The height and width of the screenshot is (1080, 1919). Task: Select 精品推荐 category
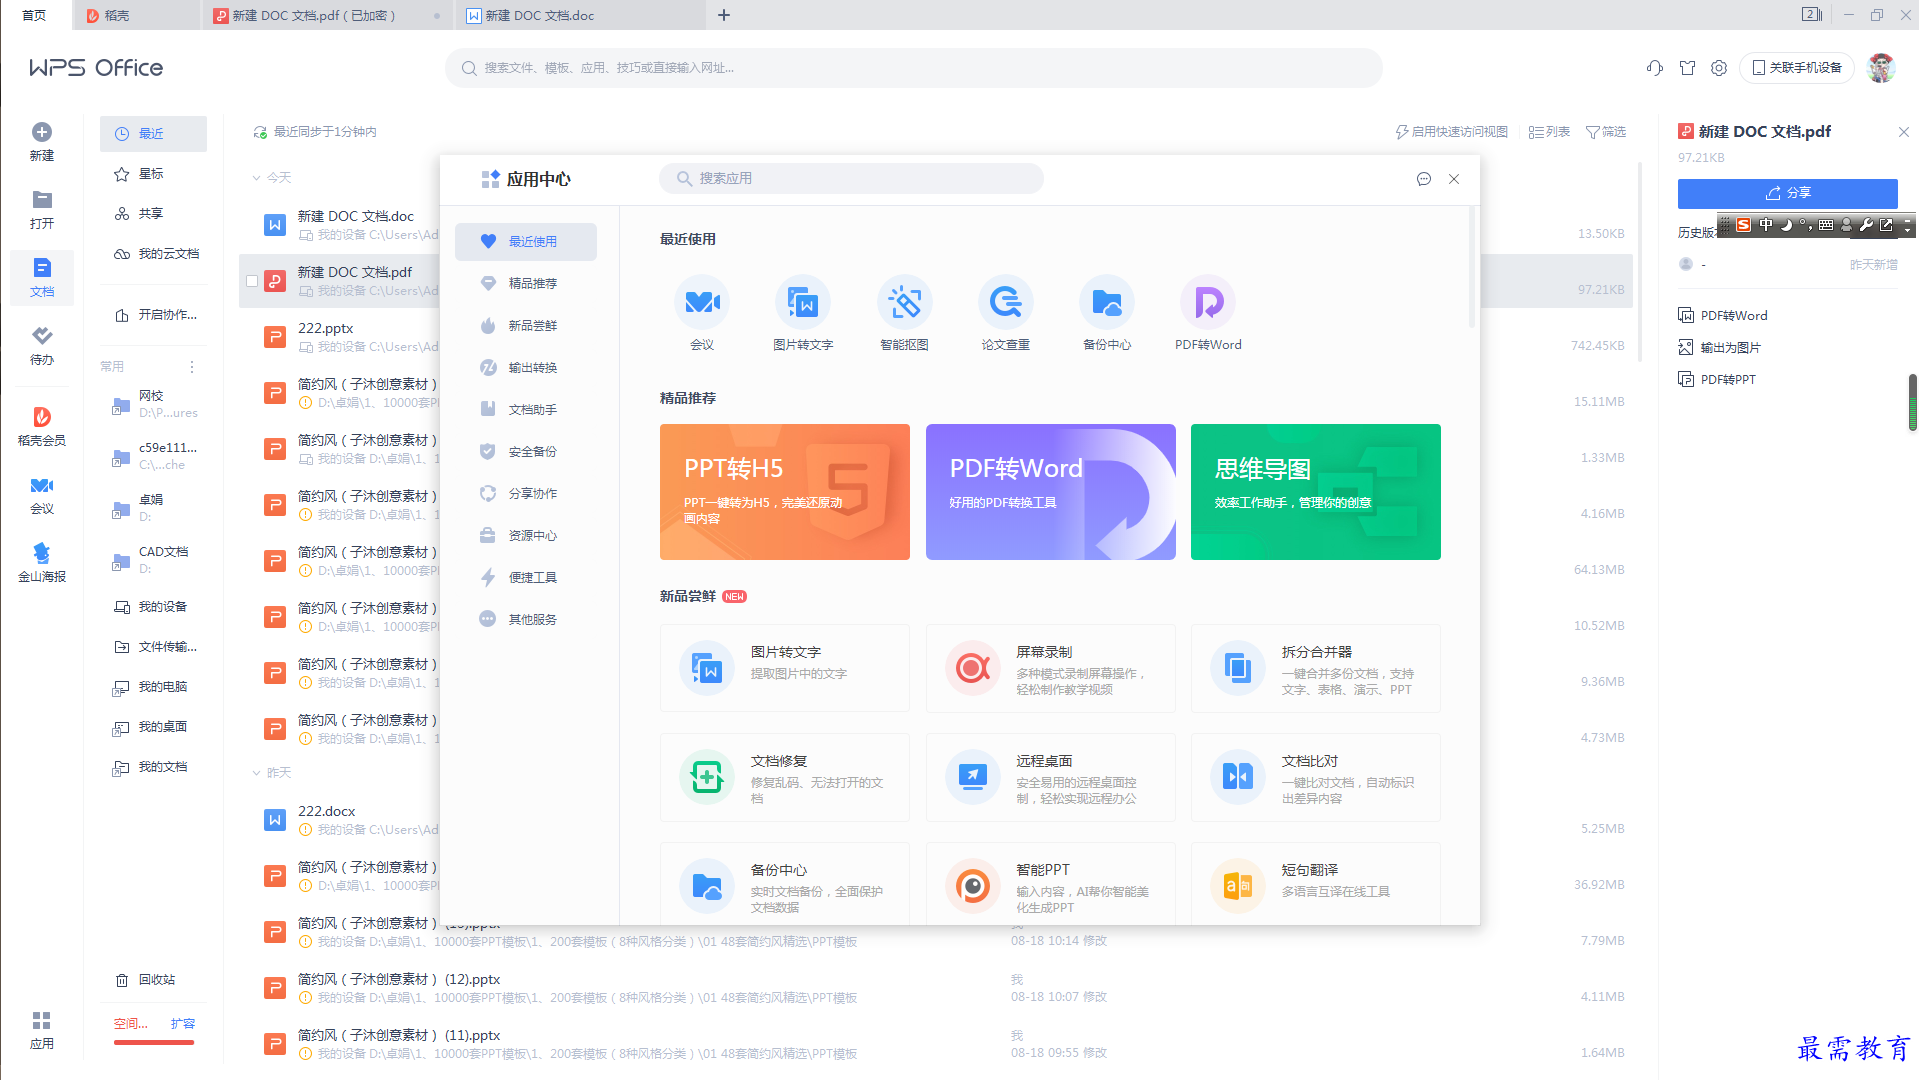click(x=526, y=284)
